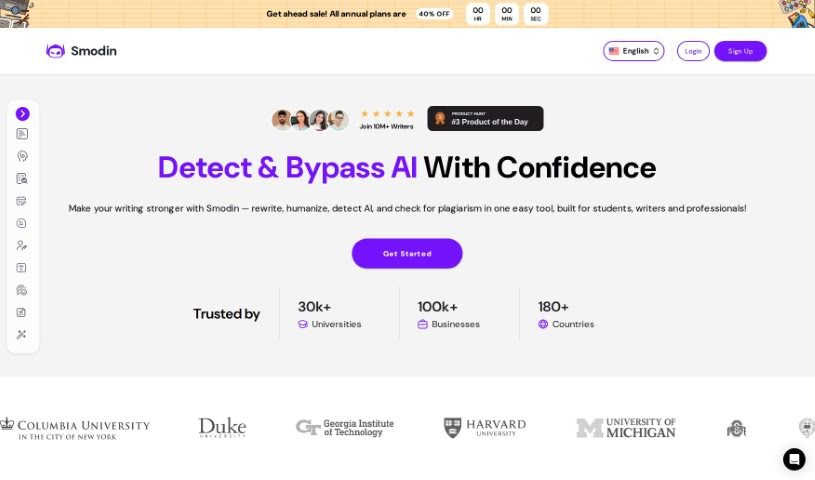
Task: Click the Columbia University logo
Action: (75, 429)
